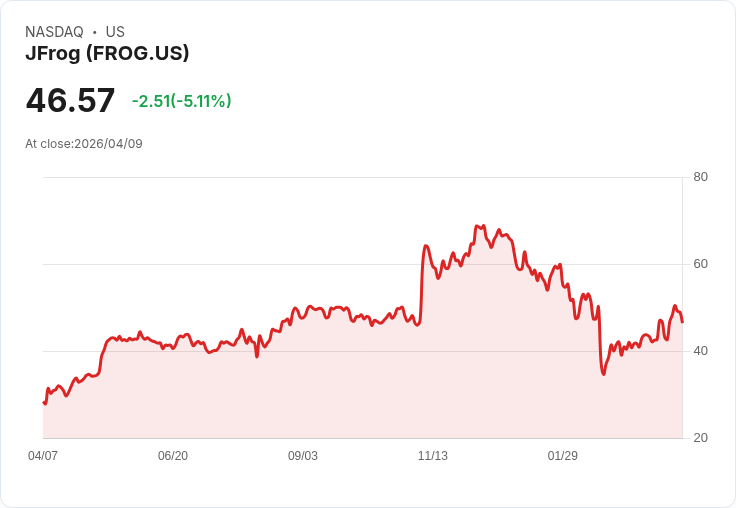Click the chart line's starting point
This screenshot has height=508, width=736.
[44, 403]
